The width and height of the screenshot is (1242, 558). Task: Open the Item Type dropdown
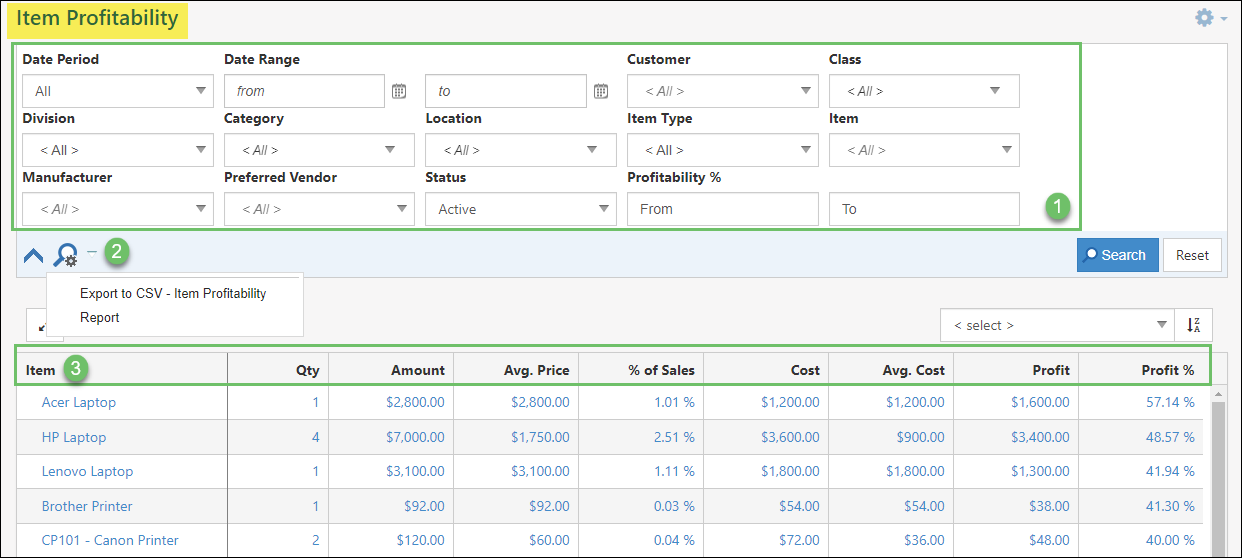pos(723,150)
